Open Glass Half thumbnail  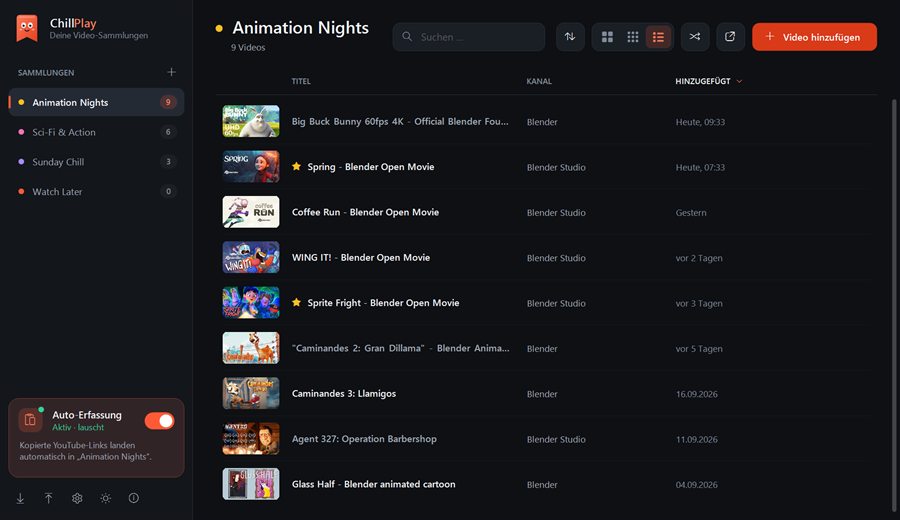point(251,484)
